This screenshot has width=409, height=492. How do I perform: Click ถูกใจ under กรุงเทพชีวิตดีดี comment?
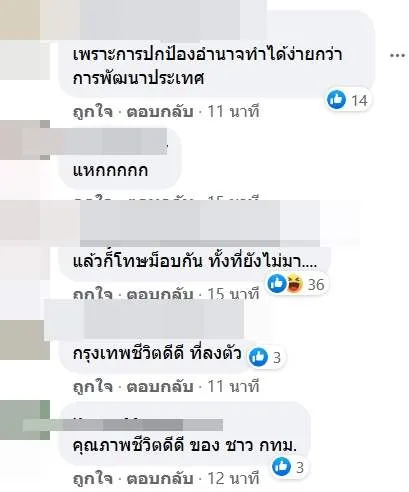(93, 387)
